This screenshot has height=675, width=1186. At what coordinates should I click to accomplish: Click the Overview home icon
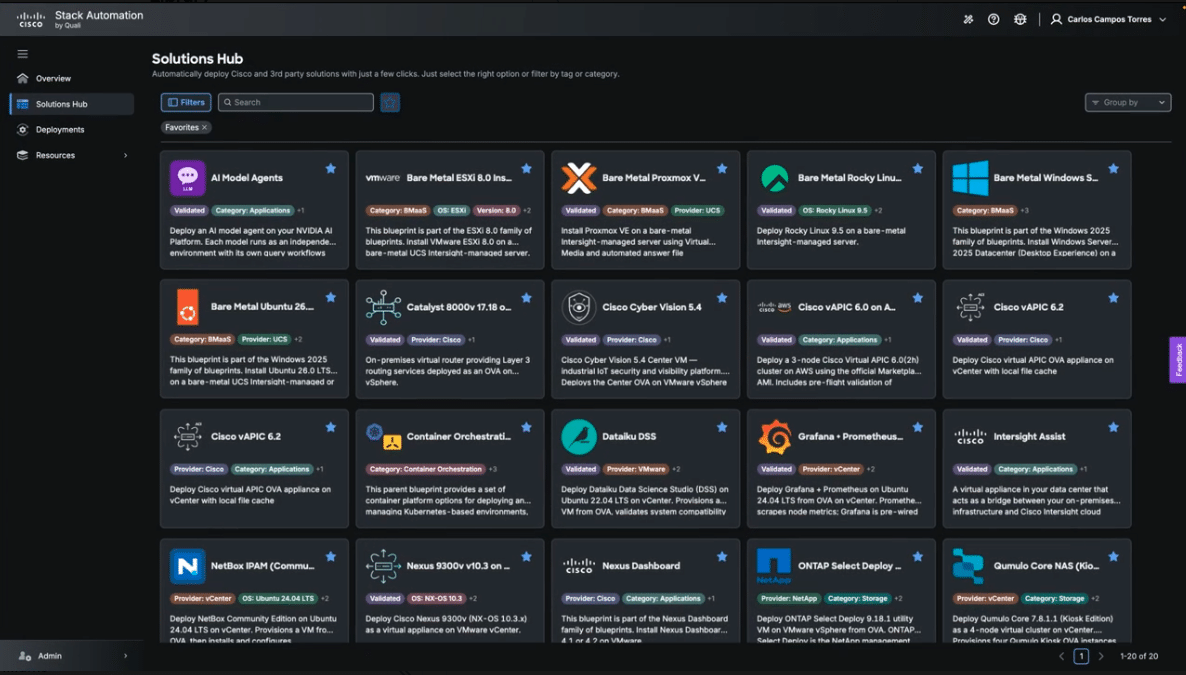click(23, 78)
